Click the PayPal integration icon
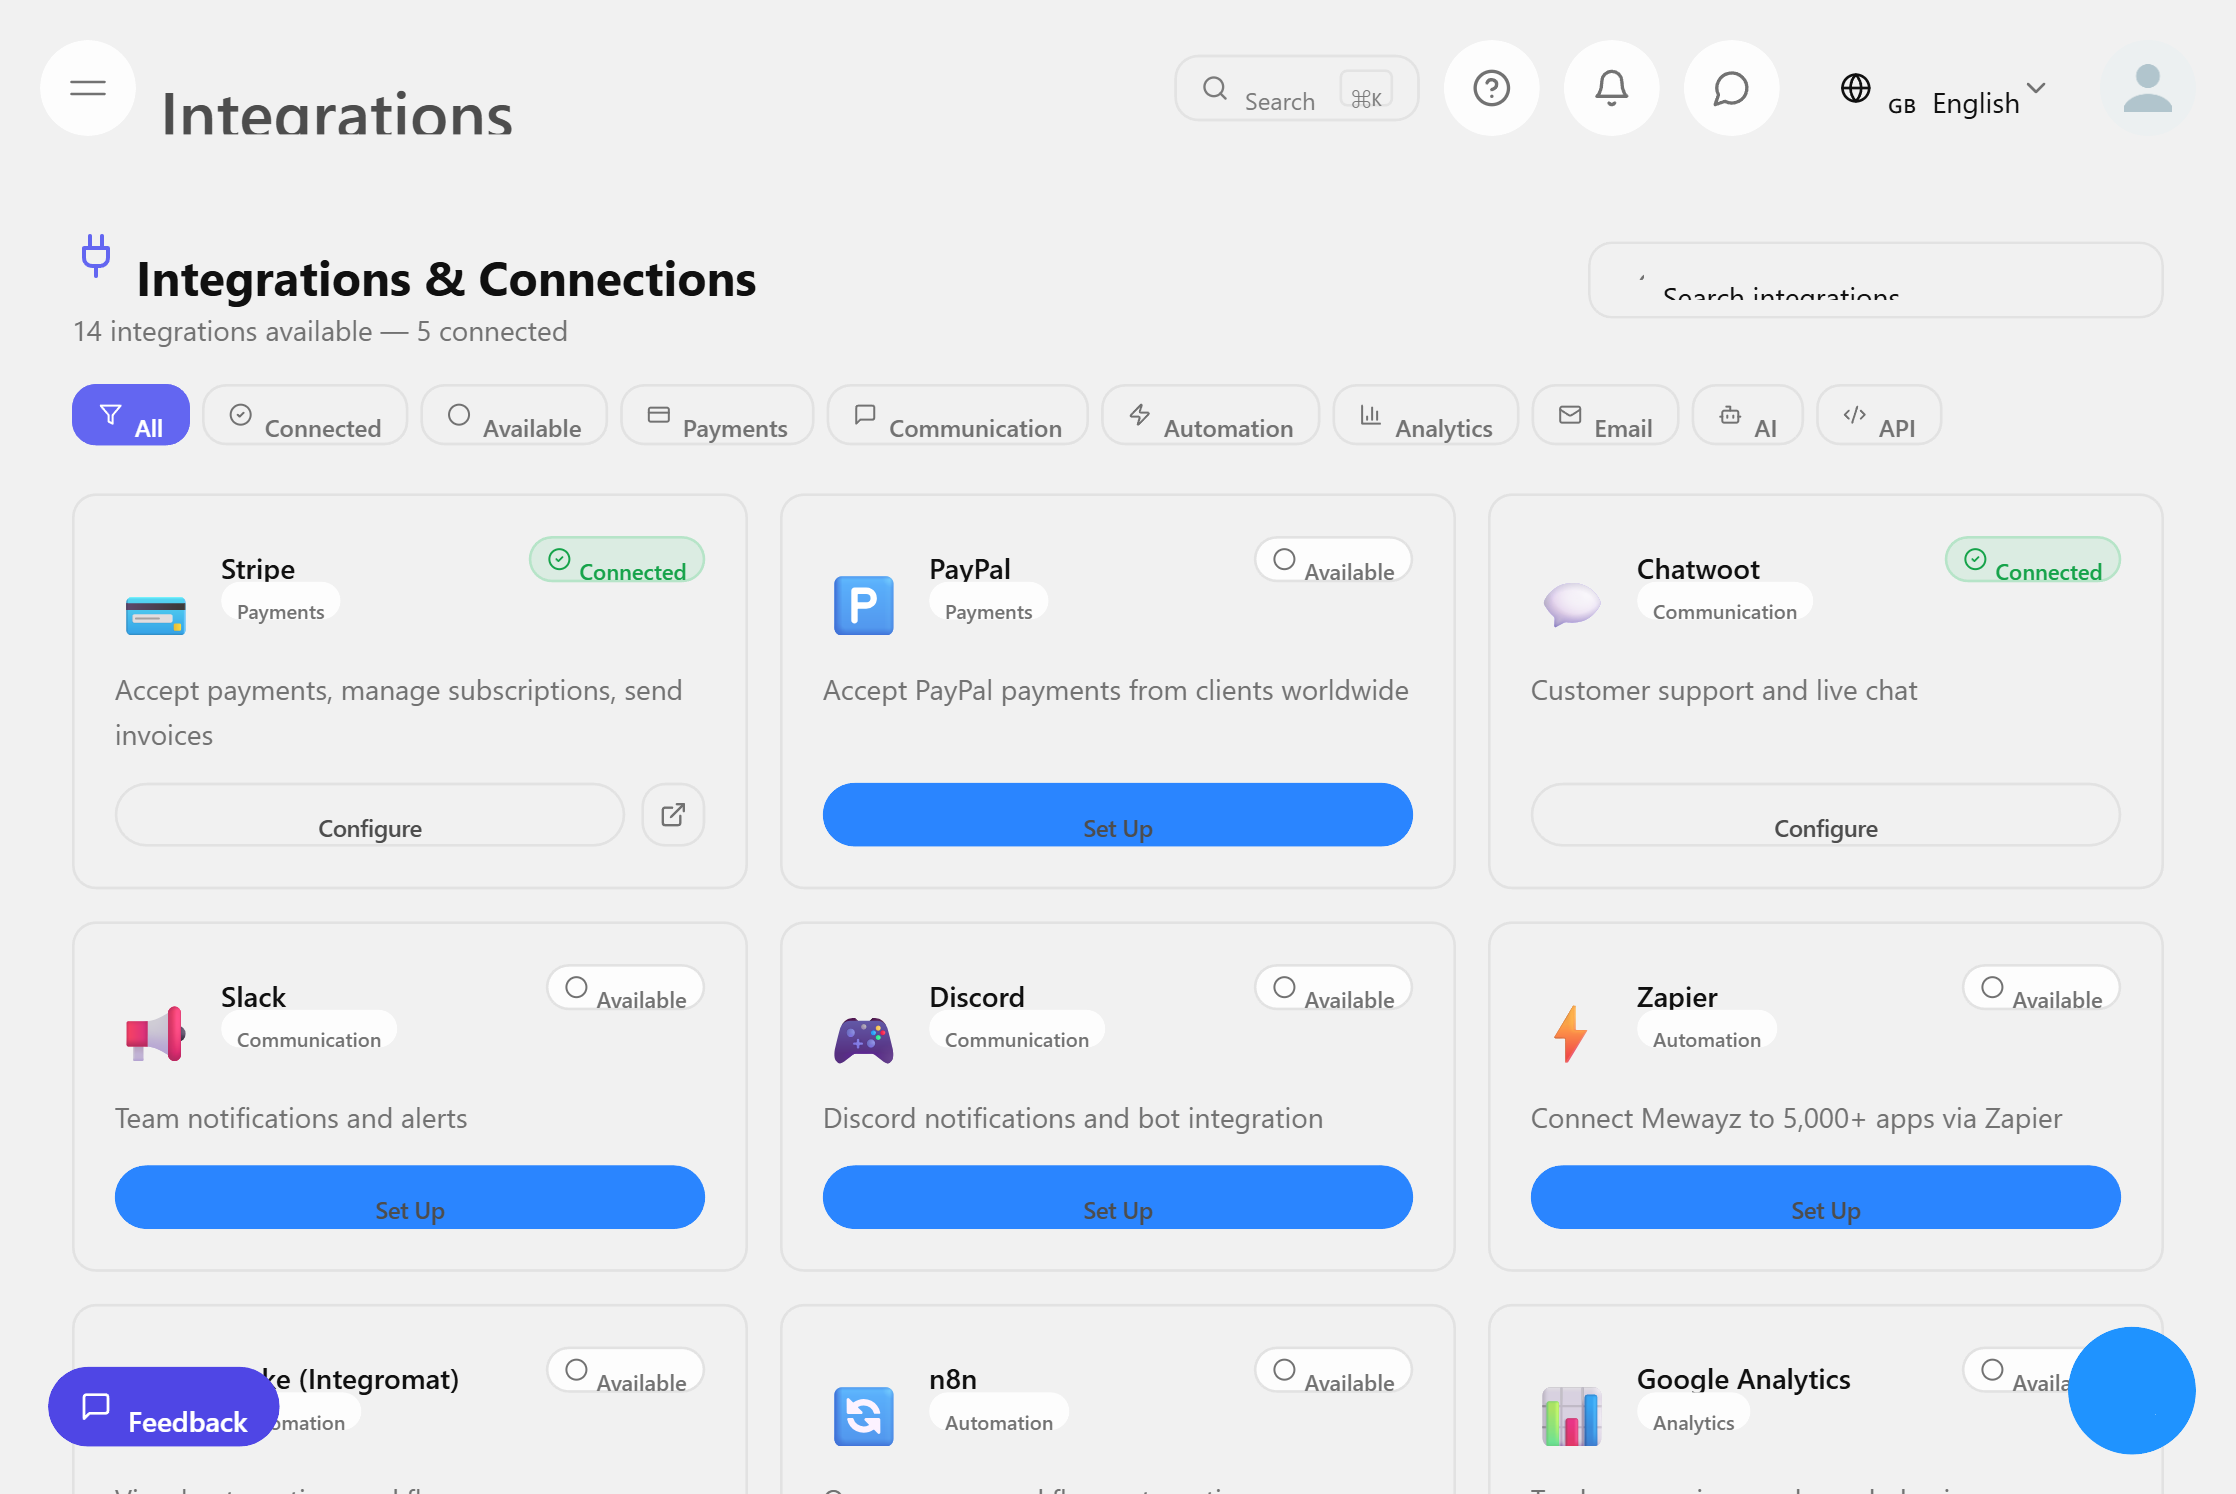The height and width of the screenshot is (1494, 2236). click(863, 605)
